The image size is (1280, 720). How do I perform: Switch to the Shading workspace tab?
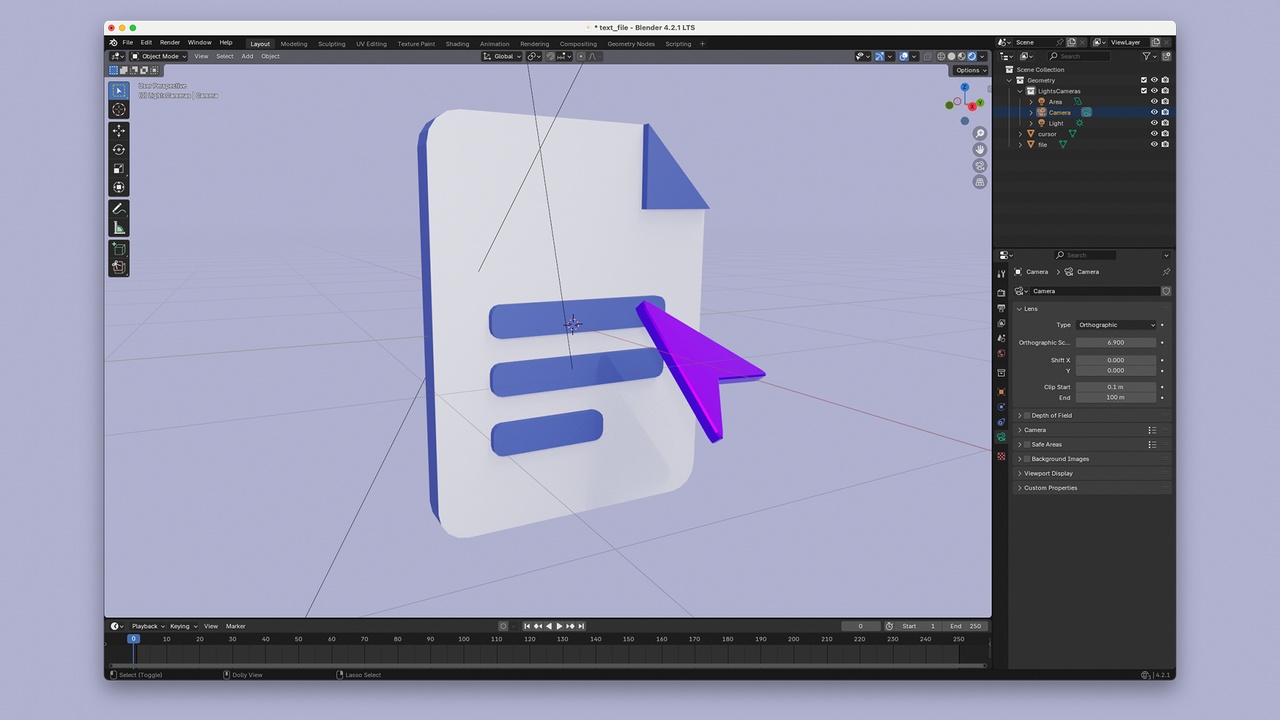point(457,44)
